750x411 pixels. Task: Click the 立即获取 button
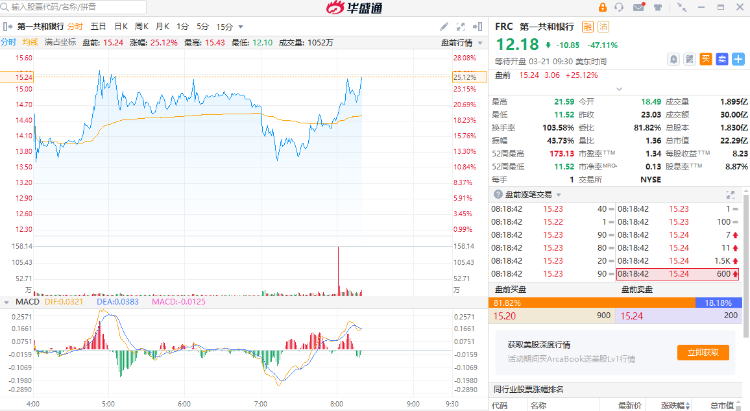(703, 353)
